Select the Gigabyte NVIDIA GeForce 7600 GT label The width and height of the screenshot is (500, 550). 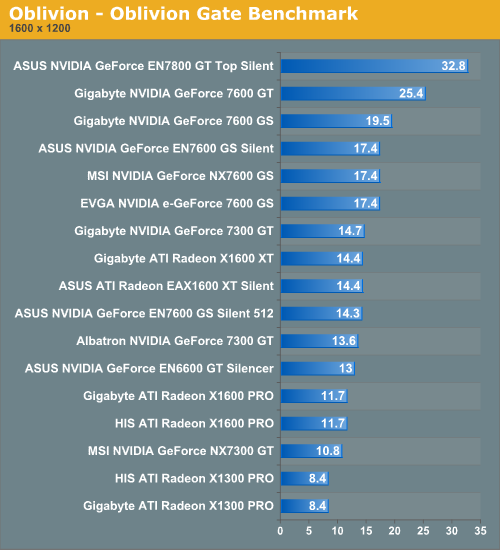click(174, 93)
